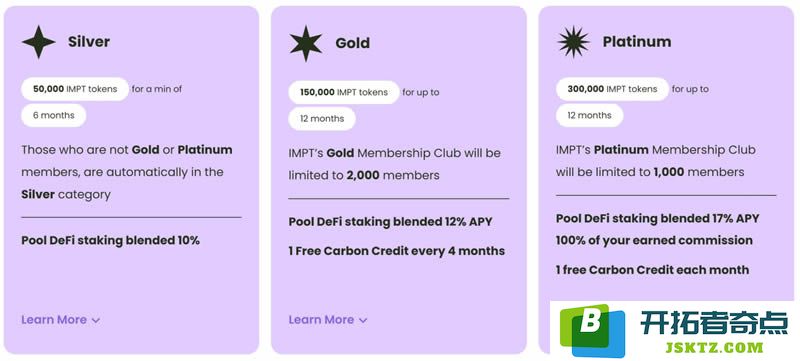Click the Gold tier heading
Viewport: 800px width, 361px height.
(x=353, y=43)
